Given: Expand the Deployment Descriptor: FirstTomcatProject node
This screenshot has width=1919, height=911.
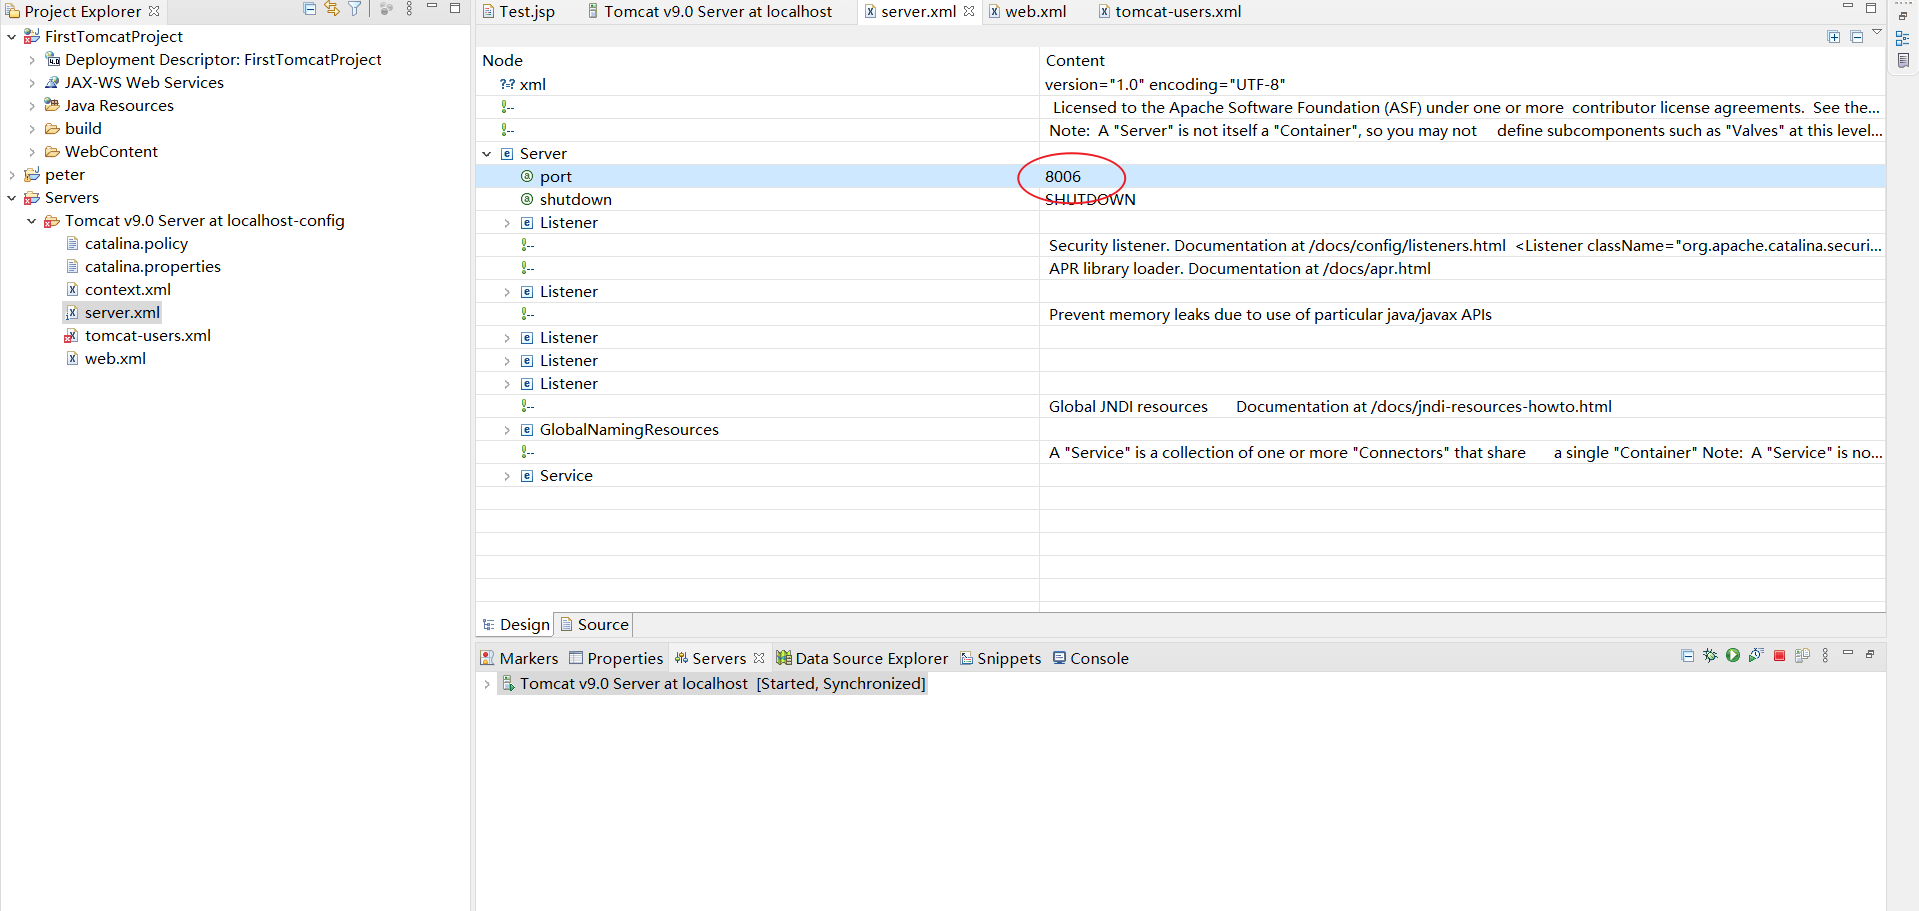Looking at the screenshot, I should (x=31, y=59).
